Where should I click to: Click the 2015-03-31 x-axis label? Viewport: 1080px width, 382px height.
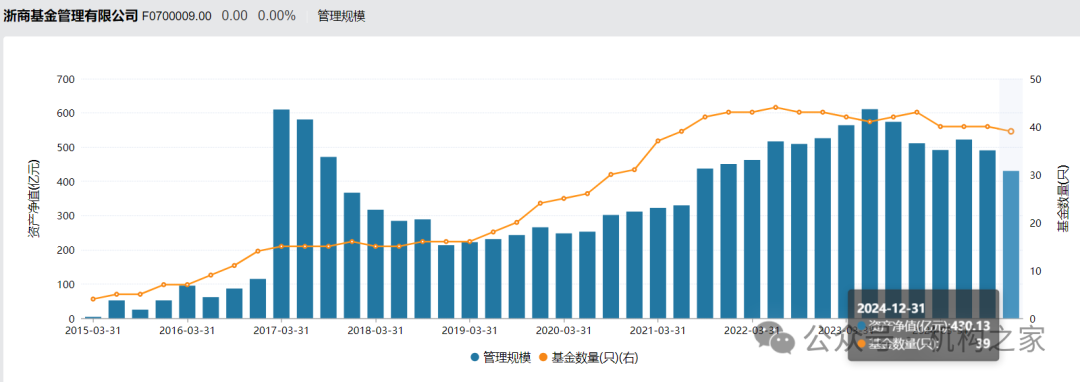point(93,330)
